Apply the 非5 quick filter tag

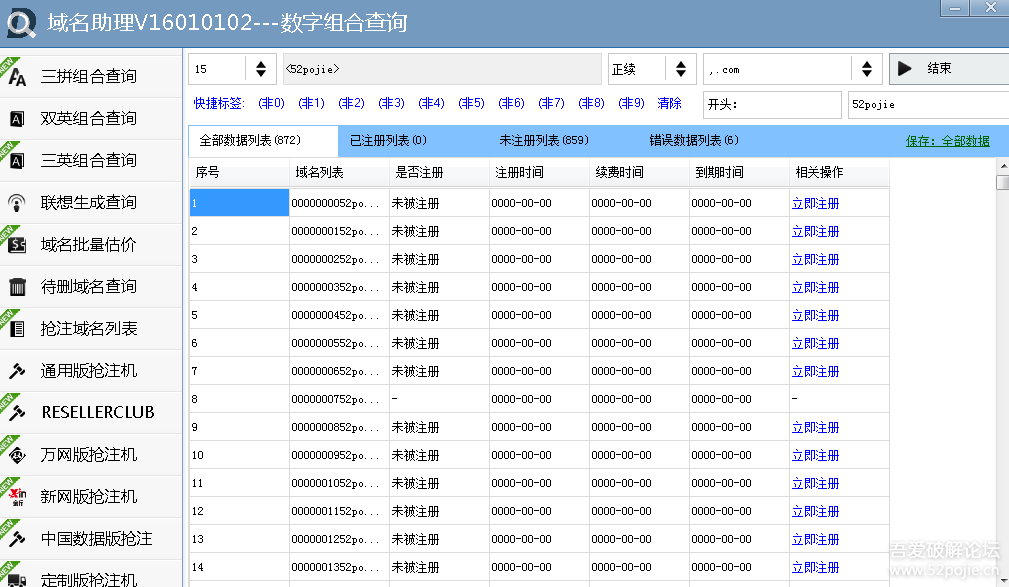471,103
